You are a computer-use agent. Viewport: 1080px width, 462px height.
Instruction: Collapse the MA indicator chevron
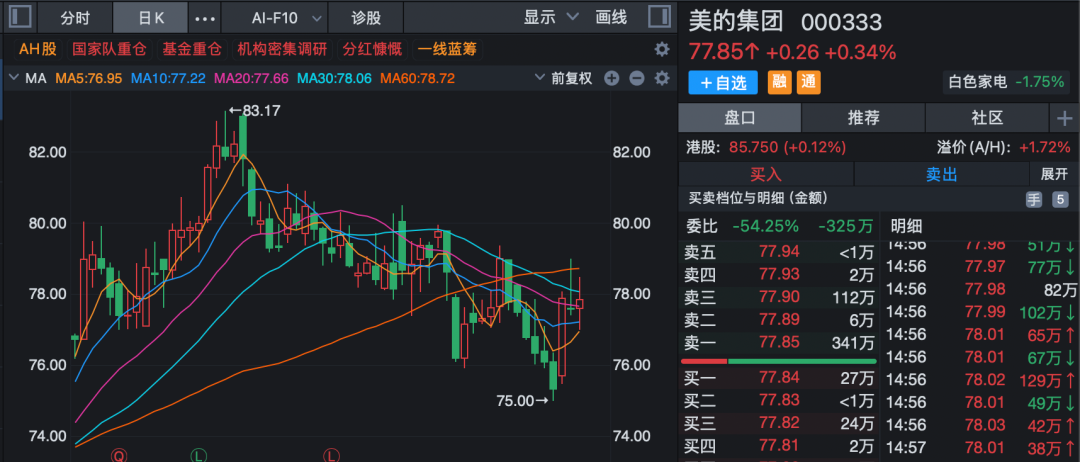[13, 79]
